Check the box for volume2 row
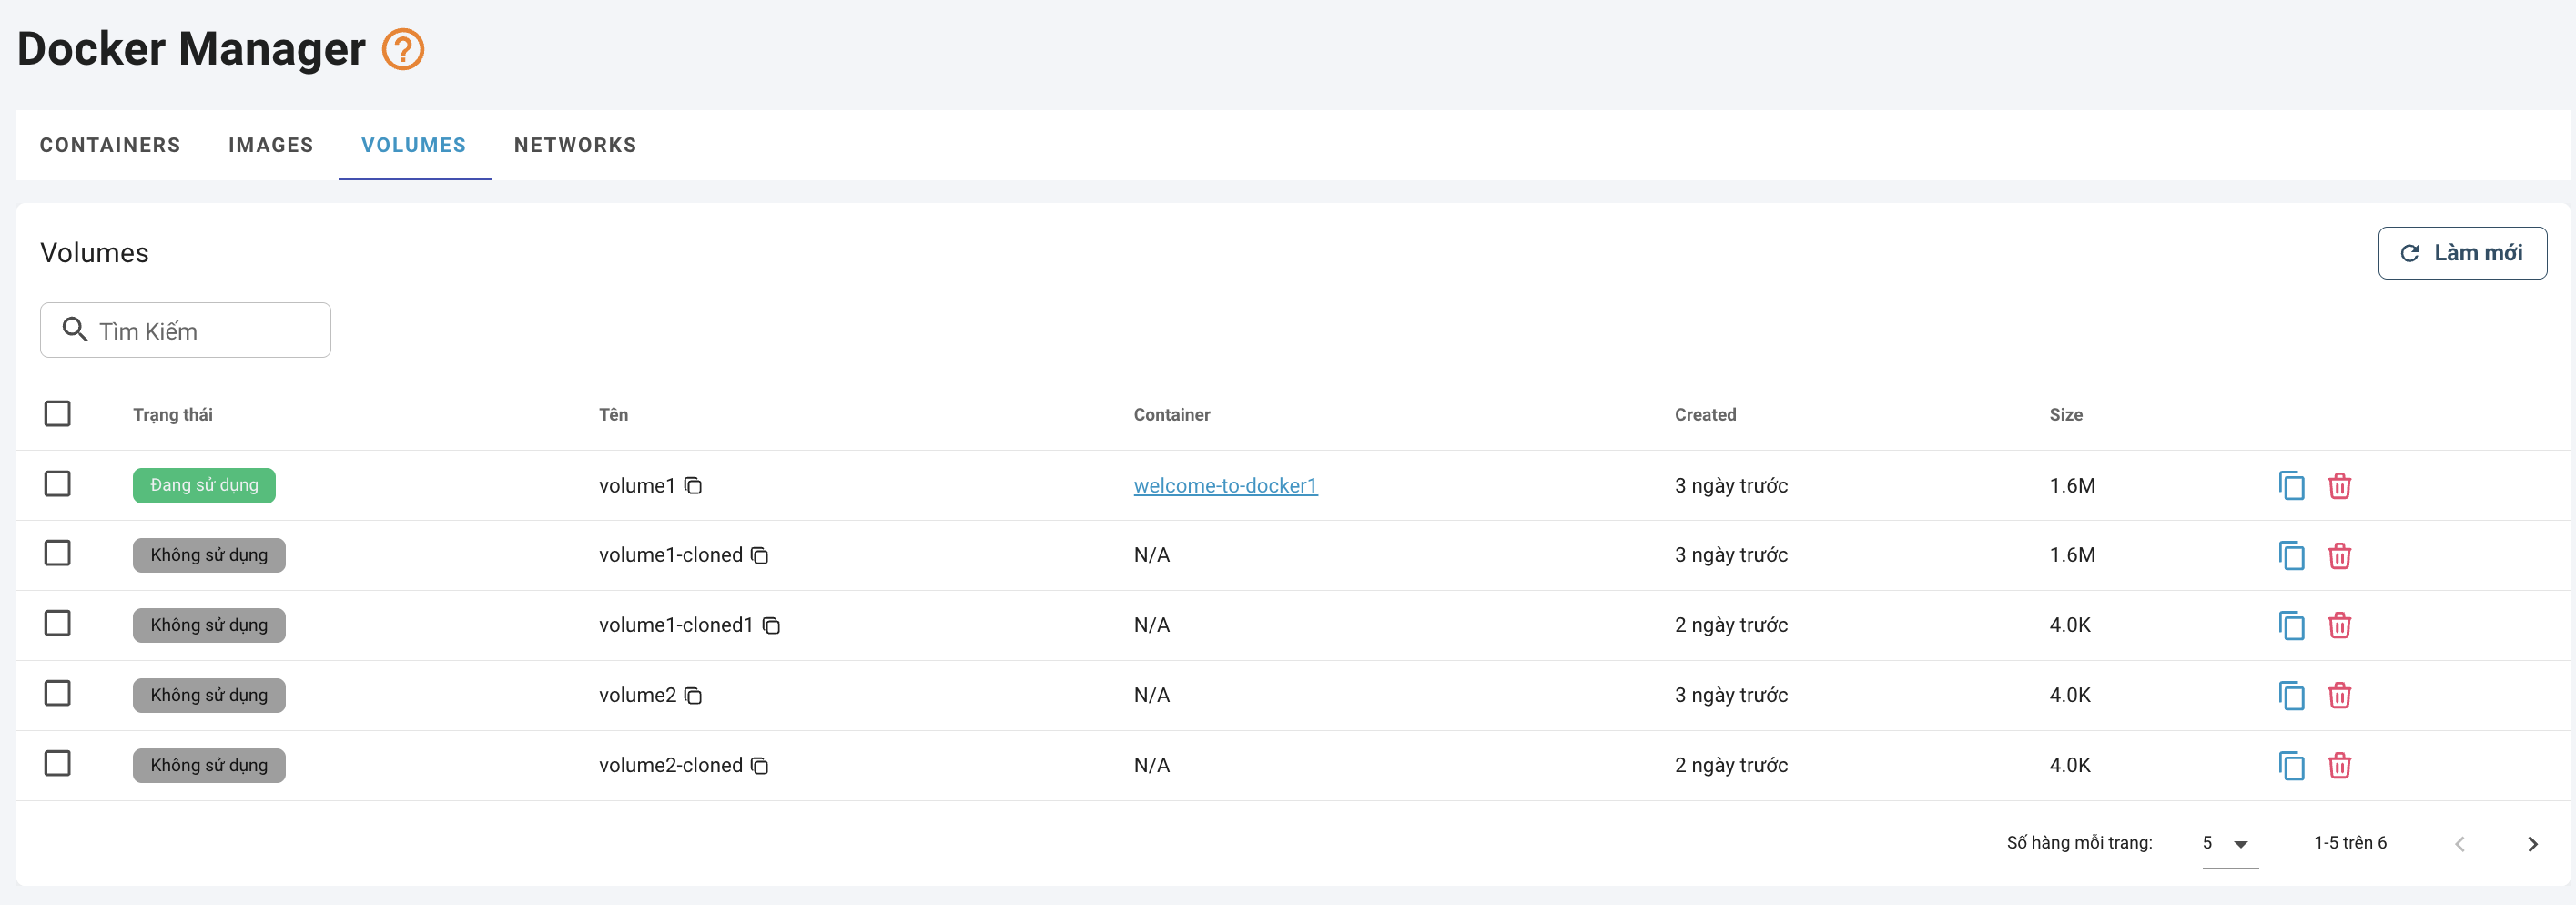Viewport: 2576px width, 905px height. (x=58, y=694)
